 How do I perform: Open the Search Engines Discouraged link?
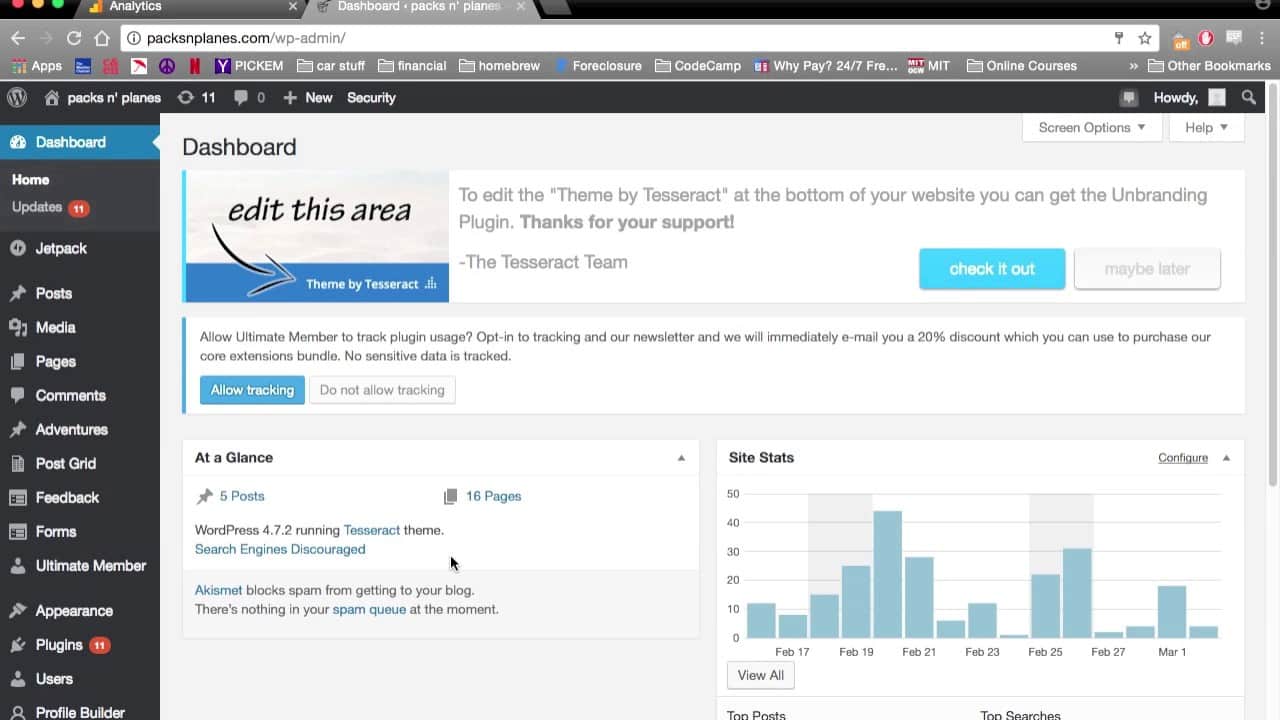click(x=280, y=549)
